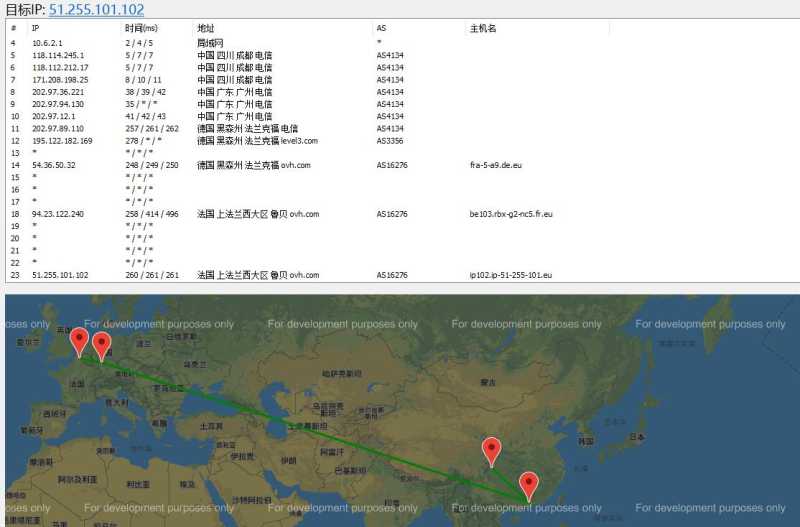Click the AS16276 cell in hop 23
The height and width of the screenshot is (527, 800).
click(x=392, y=275)
